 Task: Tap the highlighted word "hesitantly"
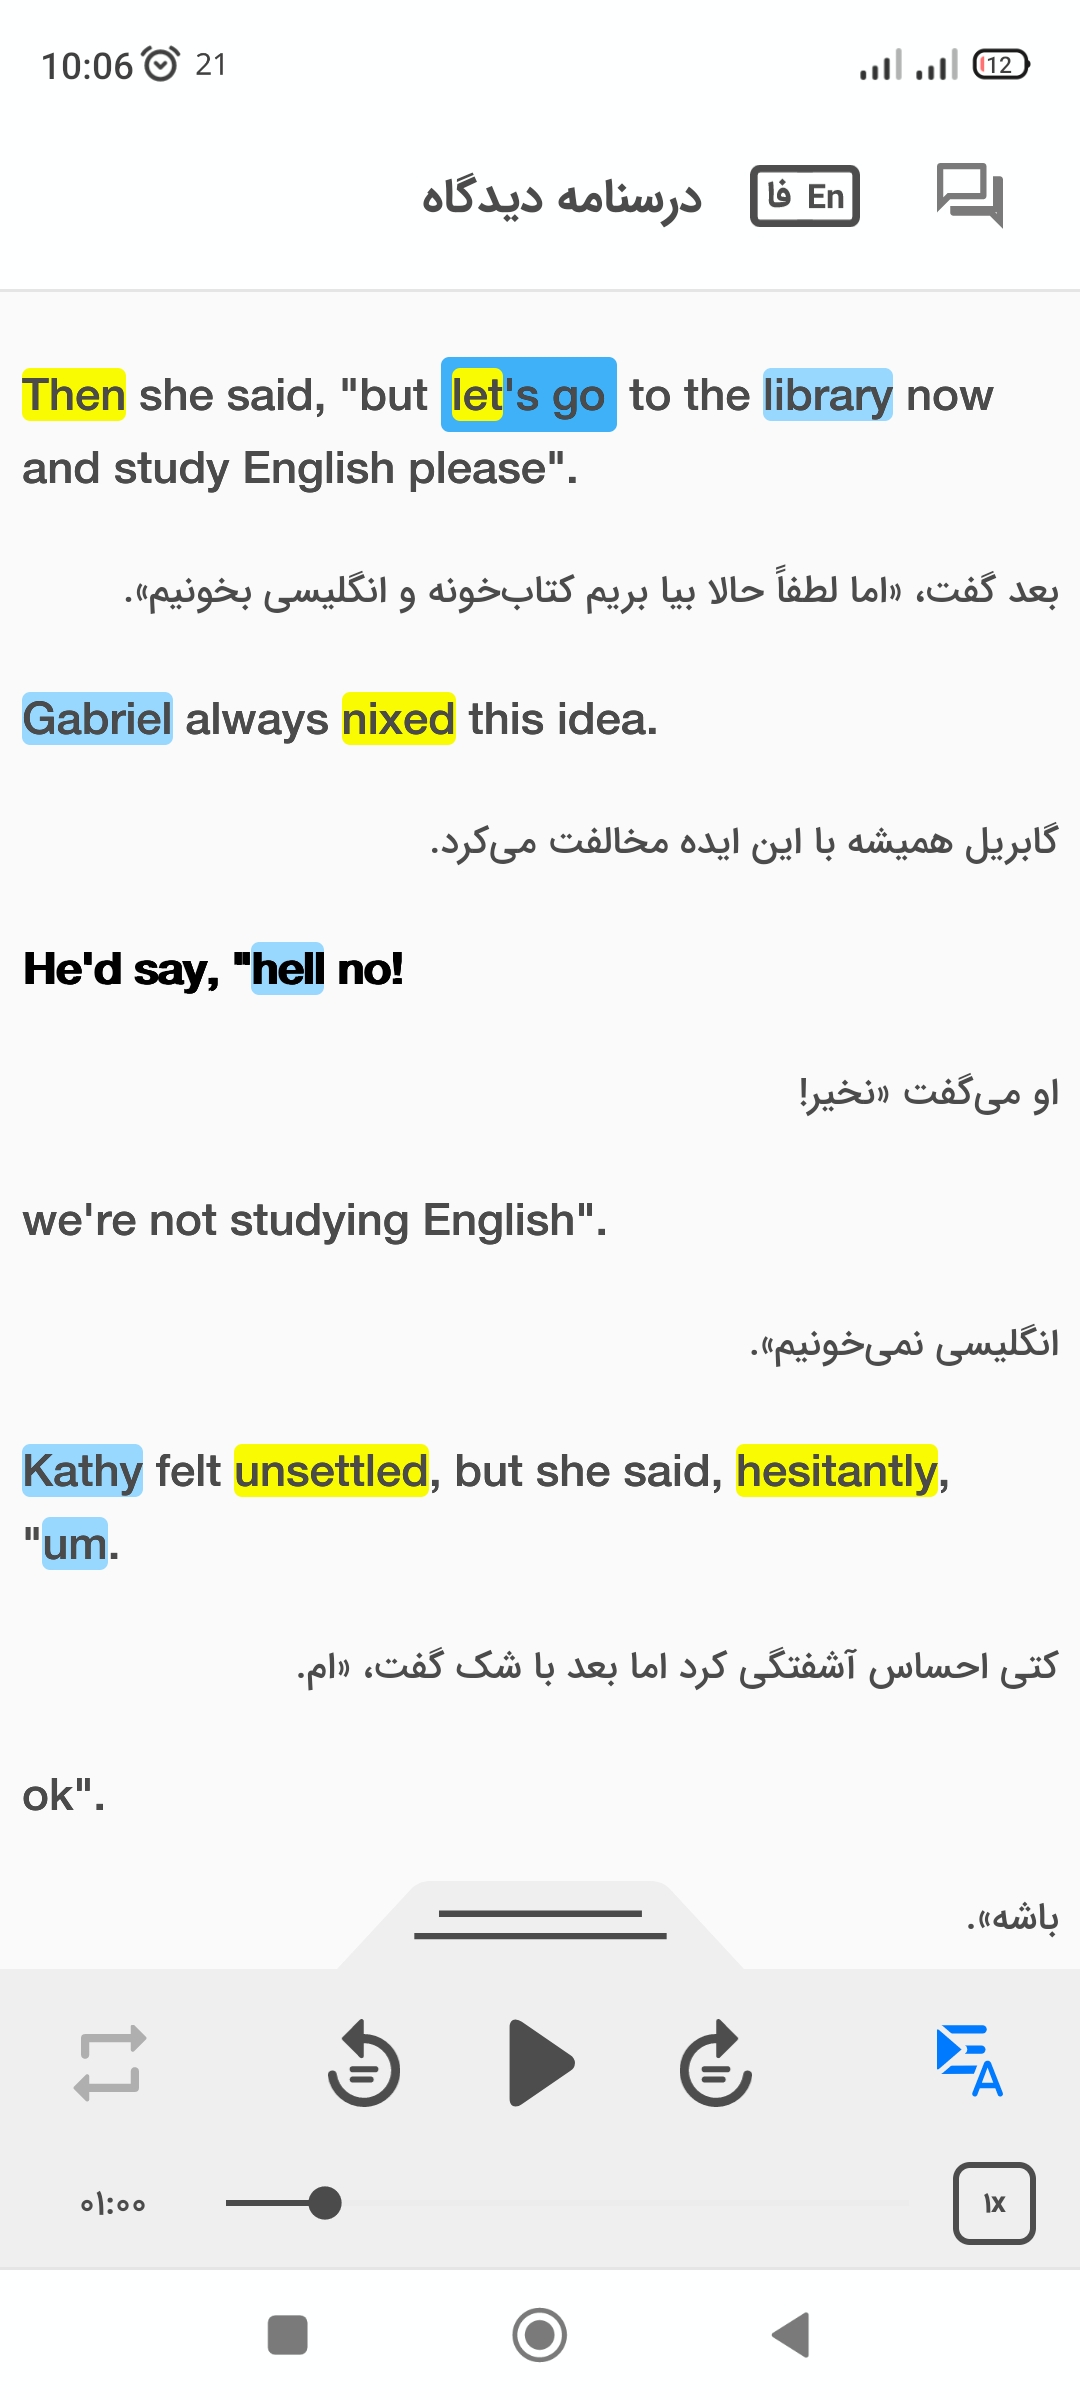pos(837,1471)
